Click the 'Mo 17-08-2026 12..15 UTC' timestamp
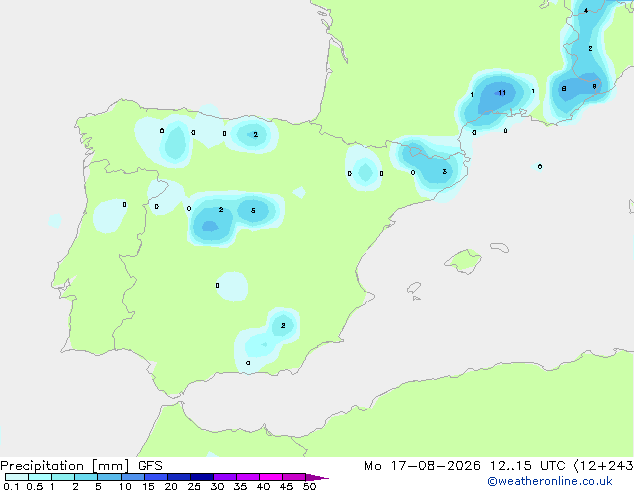Viewport: 634px width, 490px height. (x=465, y=466)
